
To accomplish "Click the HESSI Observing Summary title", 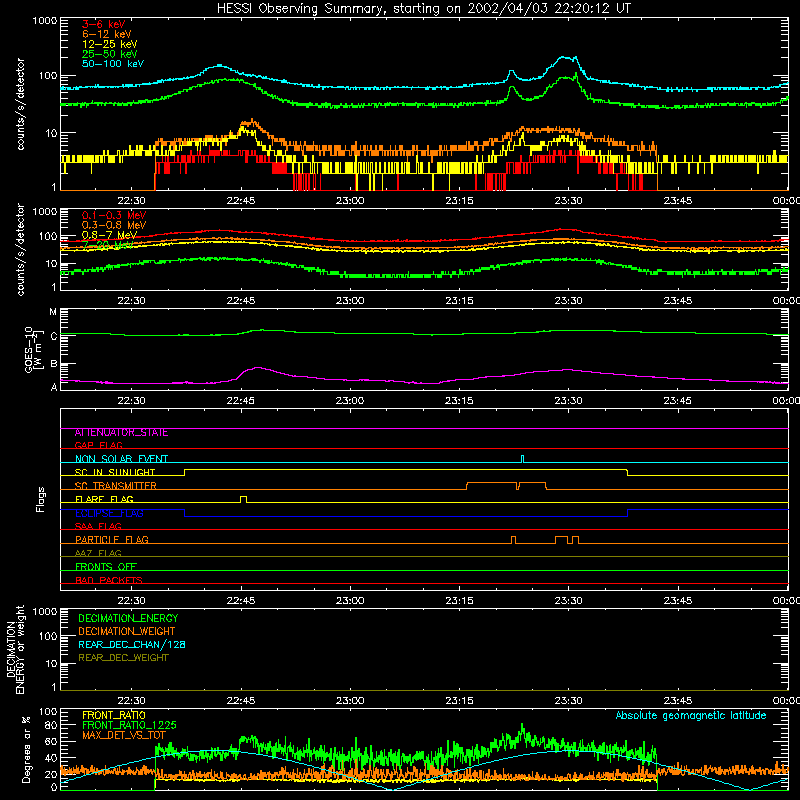I will [423, 9].
